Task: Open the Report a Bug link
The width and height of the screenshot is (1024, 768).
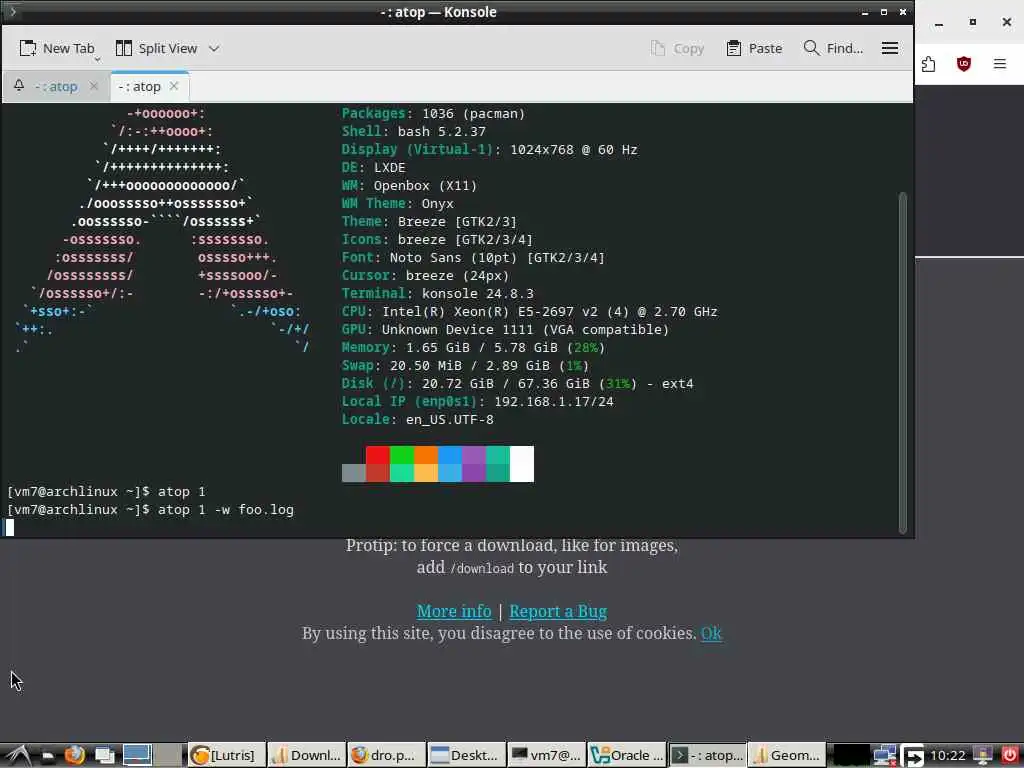Action: tap(558, 611)
